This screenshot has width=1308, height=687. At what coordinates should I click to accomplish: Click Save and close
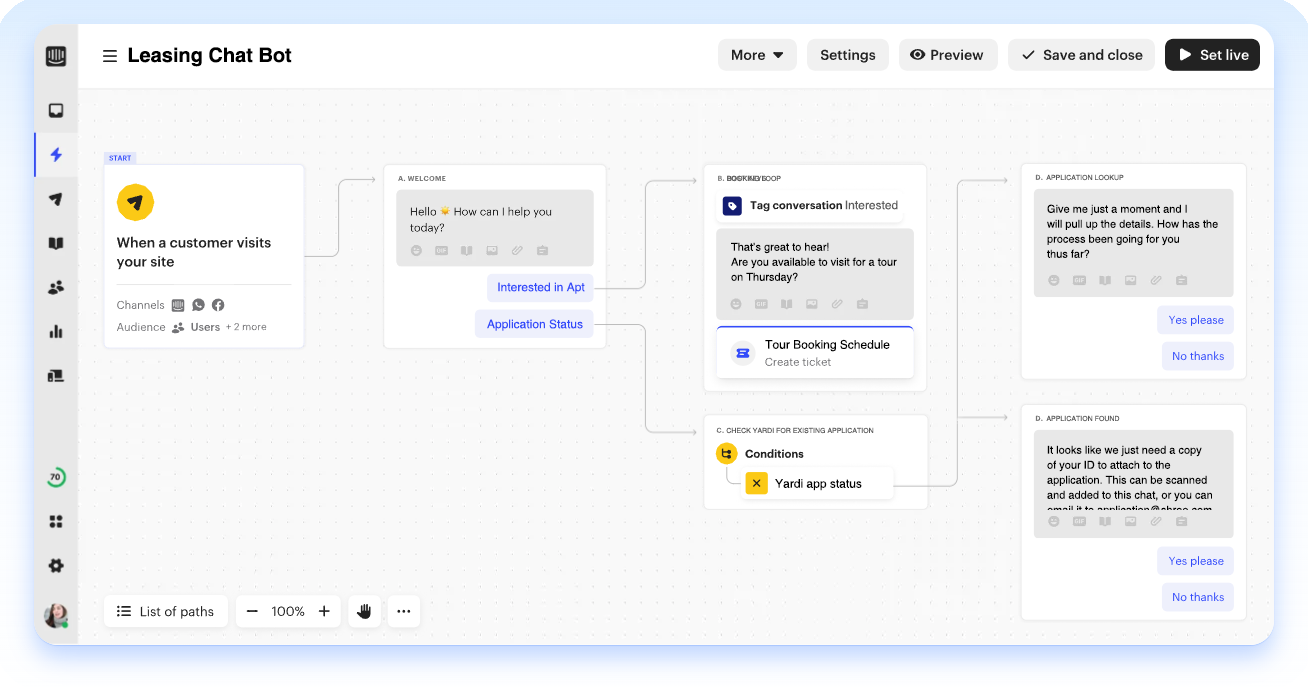point(1081,55)
